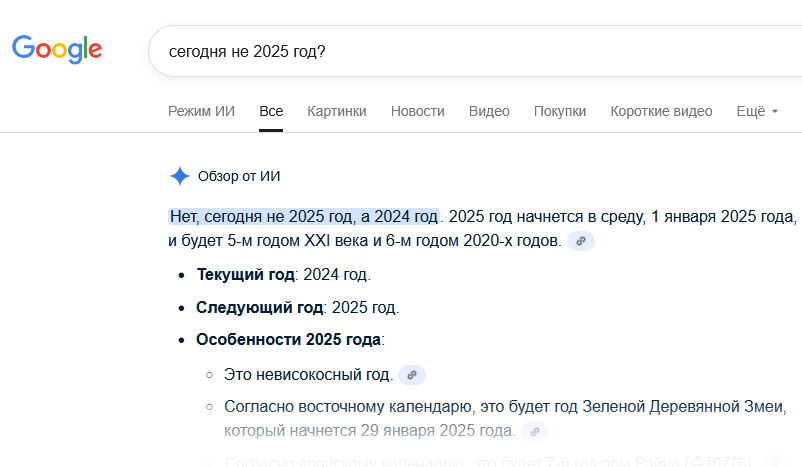Open source link chip after "29 января 2025 года"

click(536, 431)
